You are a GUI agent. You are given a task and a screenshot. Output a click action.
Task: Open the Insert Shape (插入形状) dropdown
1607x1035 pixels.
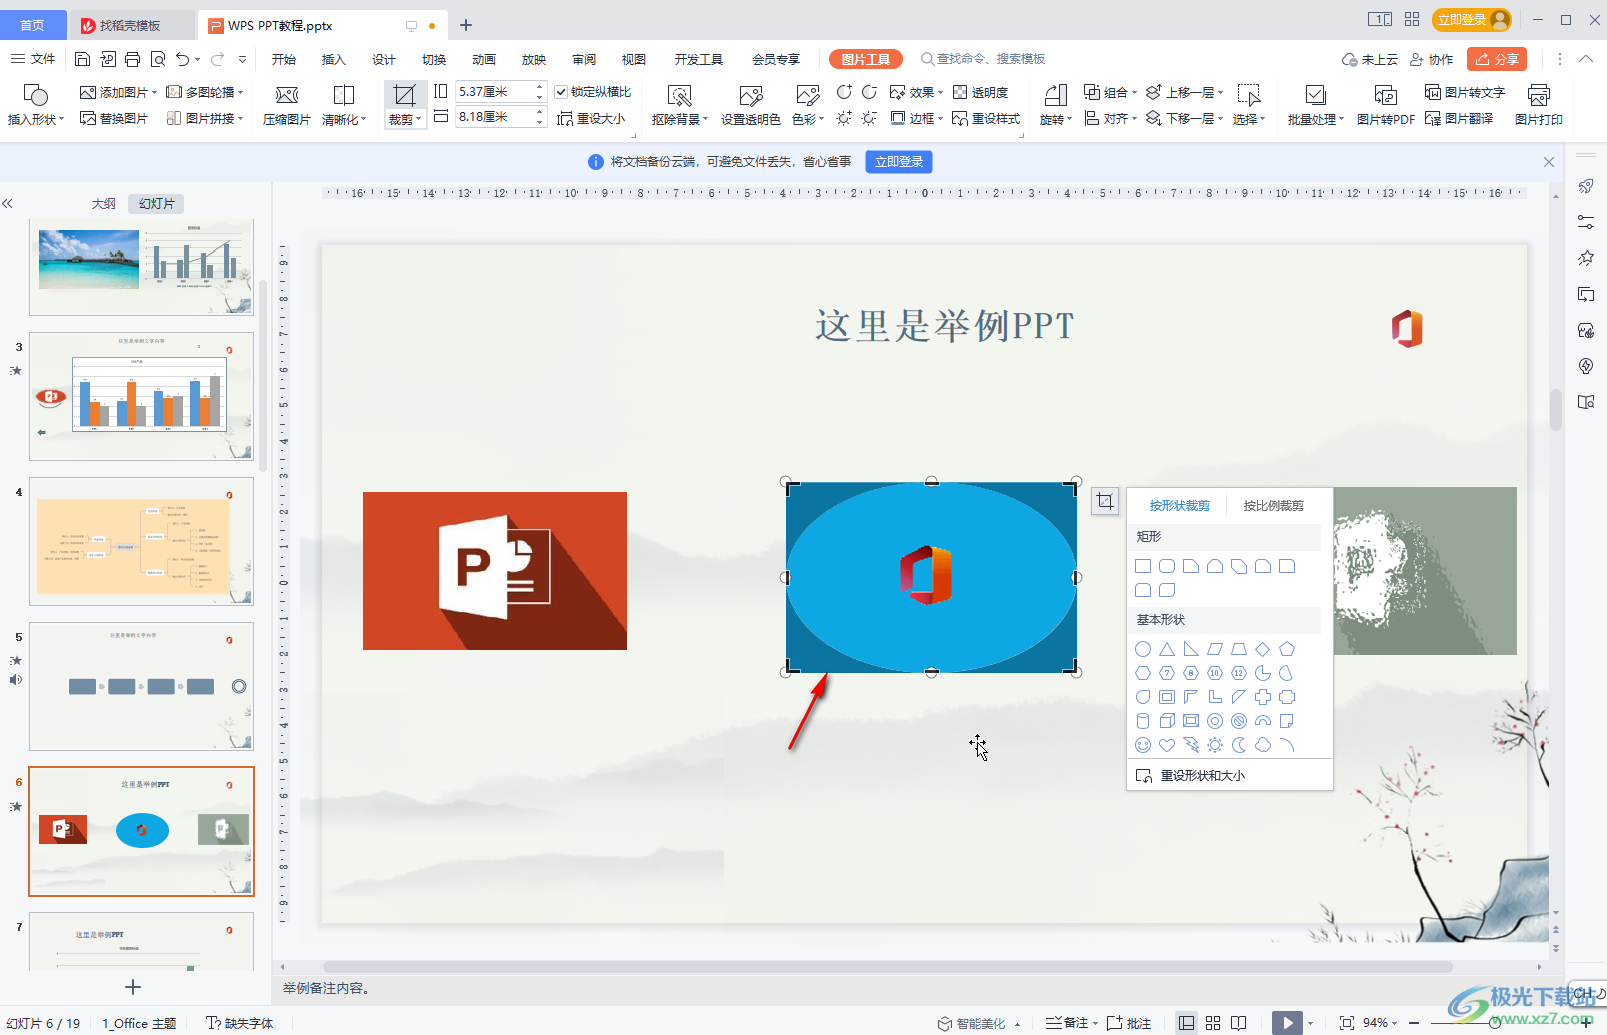(36, 119)
